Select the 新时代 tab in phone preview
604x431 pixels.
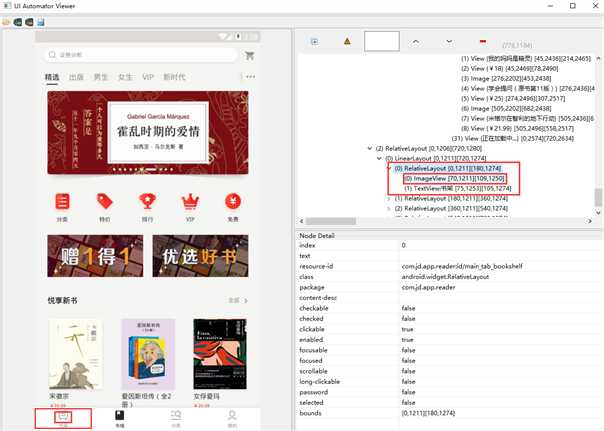coord(174,77)
